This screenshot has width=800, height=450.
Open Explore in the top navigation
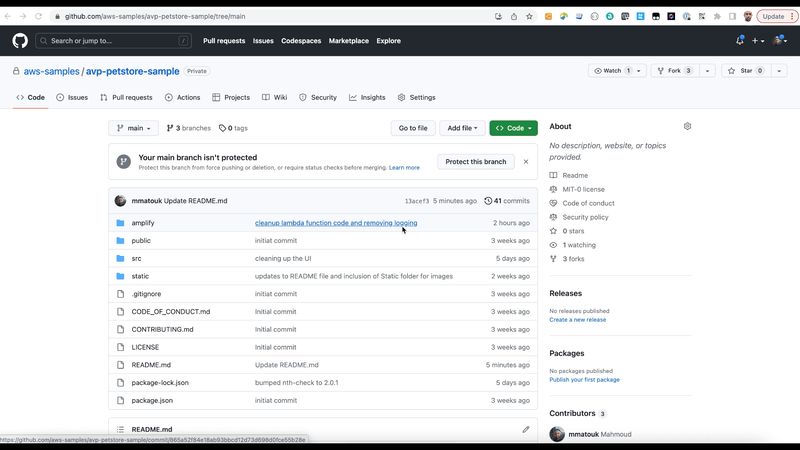pos(388,41)
